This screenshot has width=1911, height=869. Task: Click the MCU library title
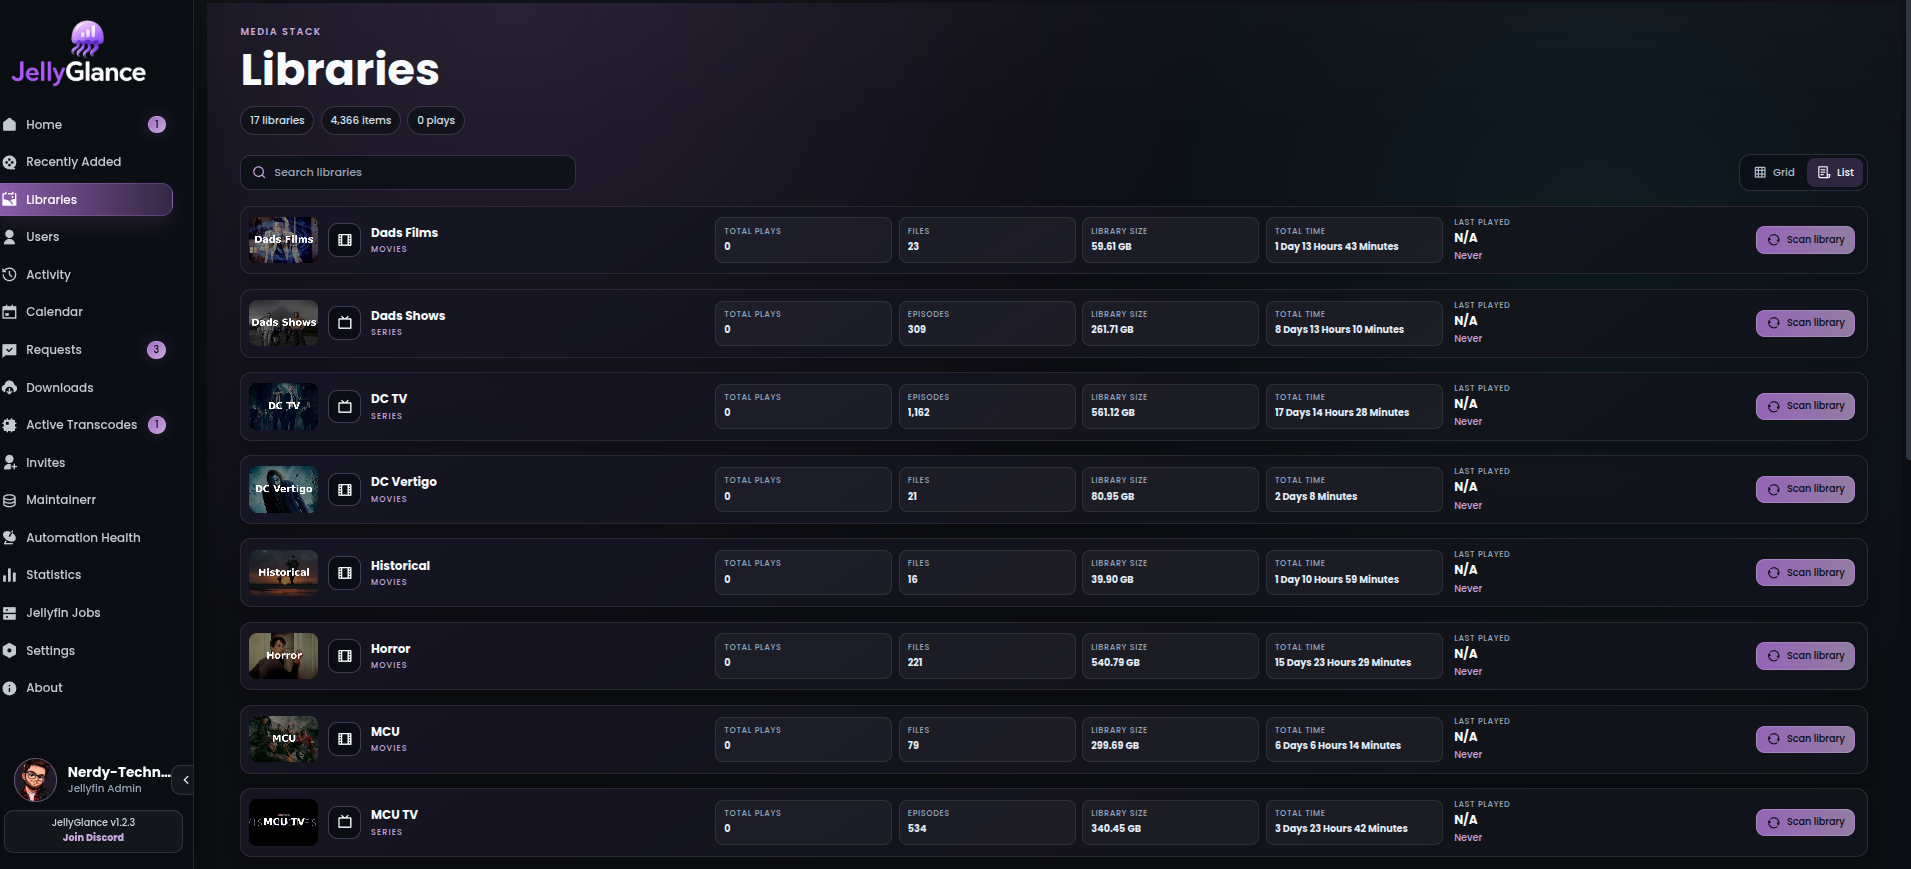pos(385,732)
